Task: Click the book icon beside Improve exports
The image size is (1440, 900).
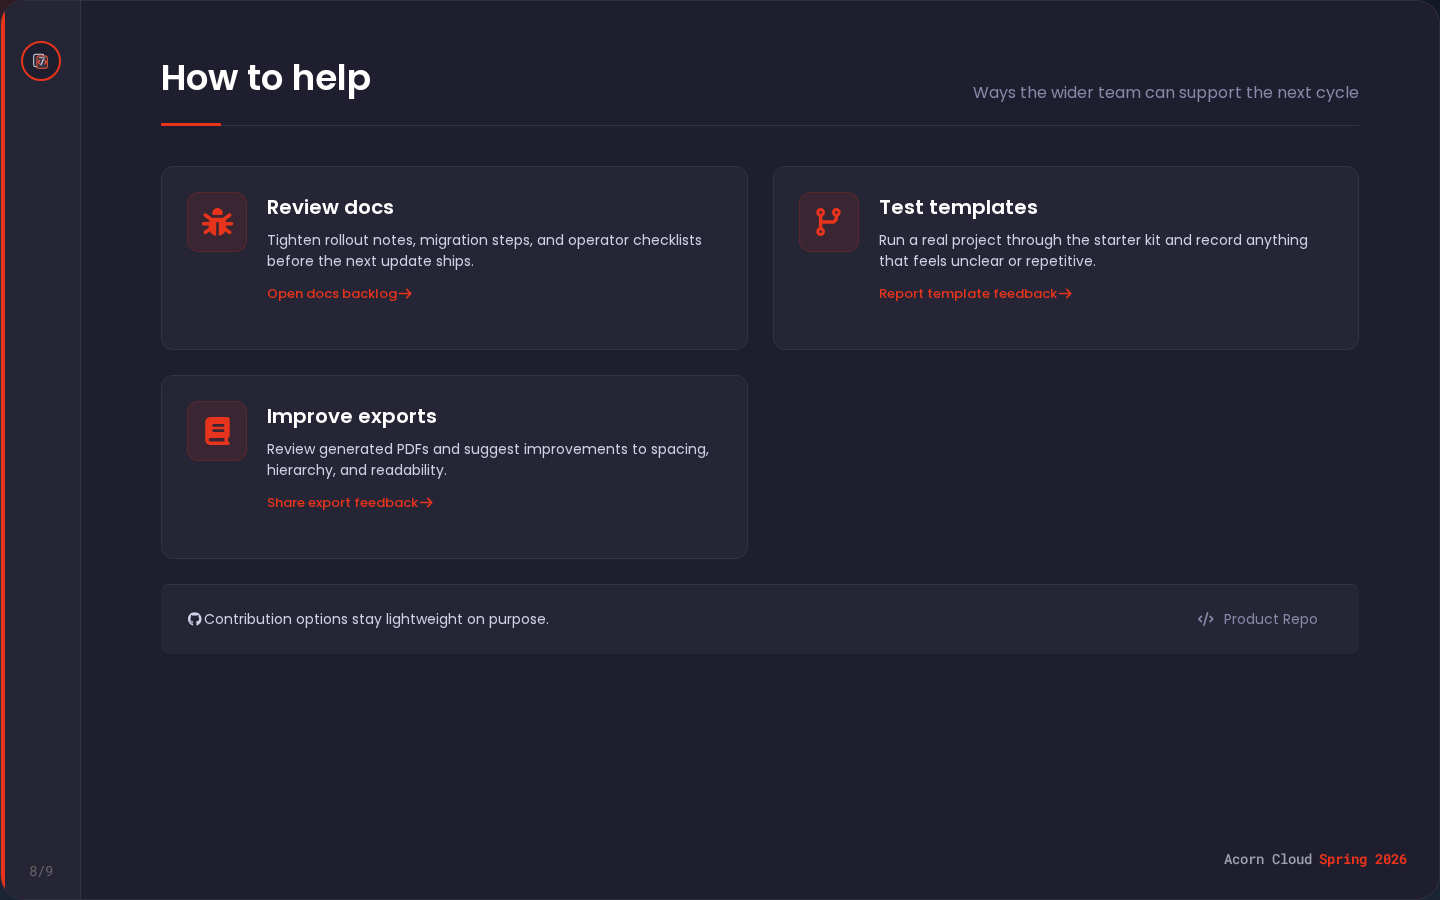Action: point(217,431)
